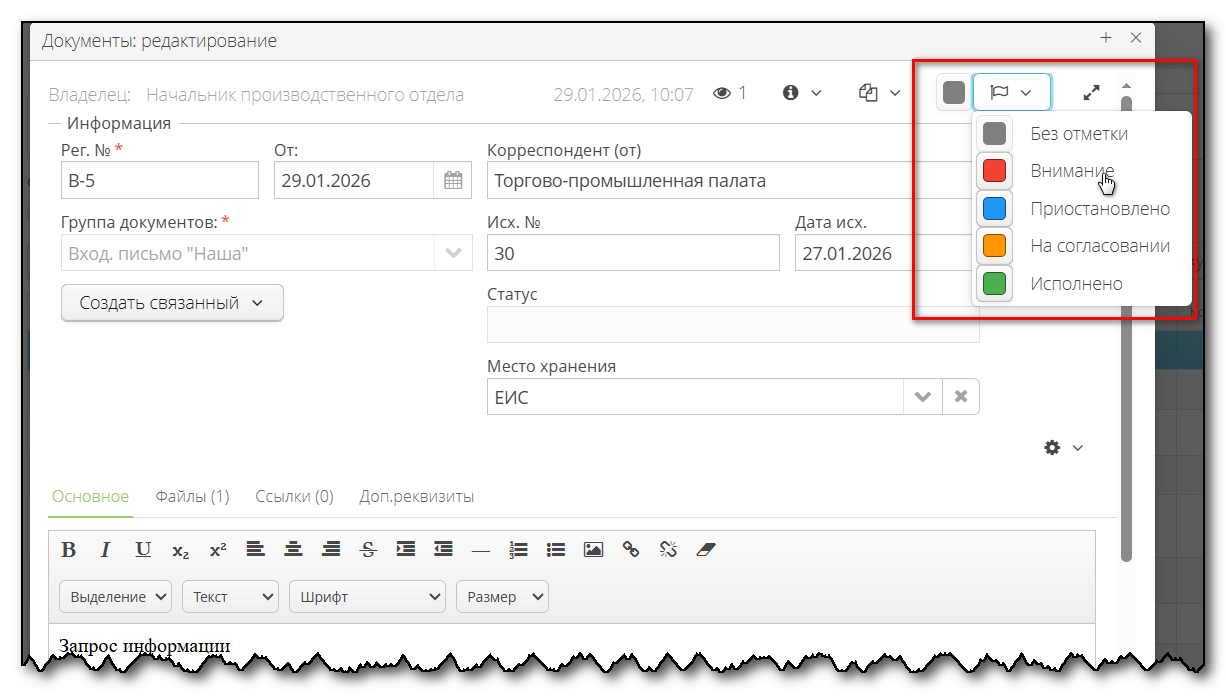1226x700 pixels.
Task: Clear the Место хранения field with the X button
Action: pyautogui.click(x=960, y=396)
